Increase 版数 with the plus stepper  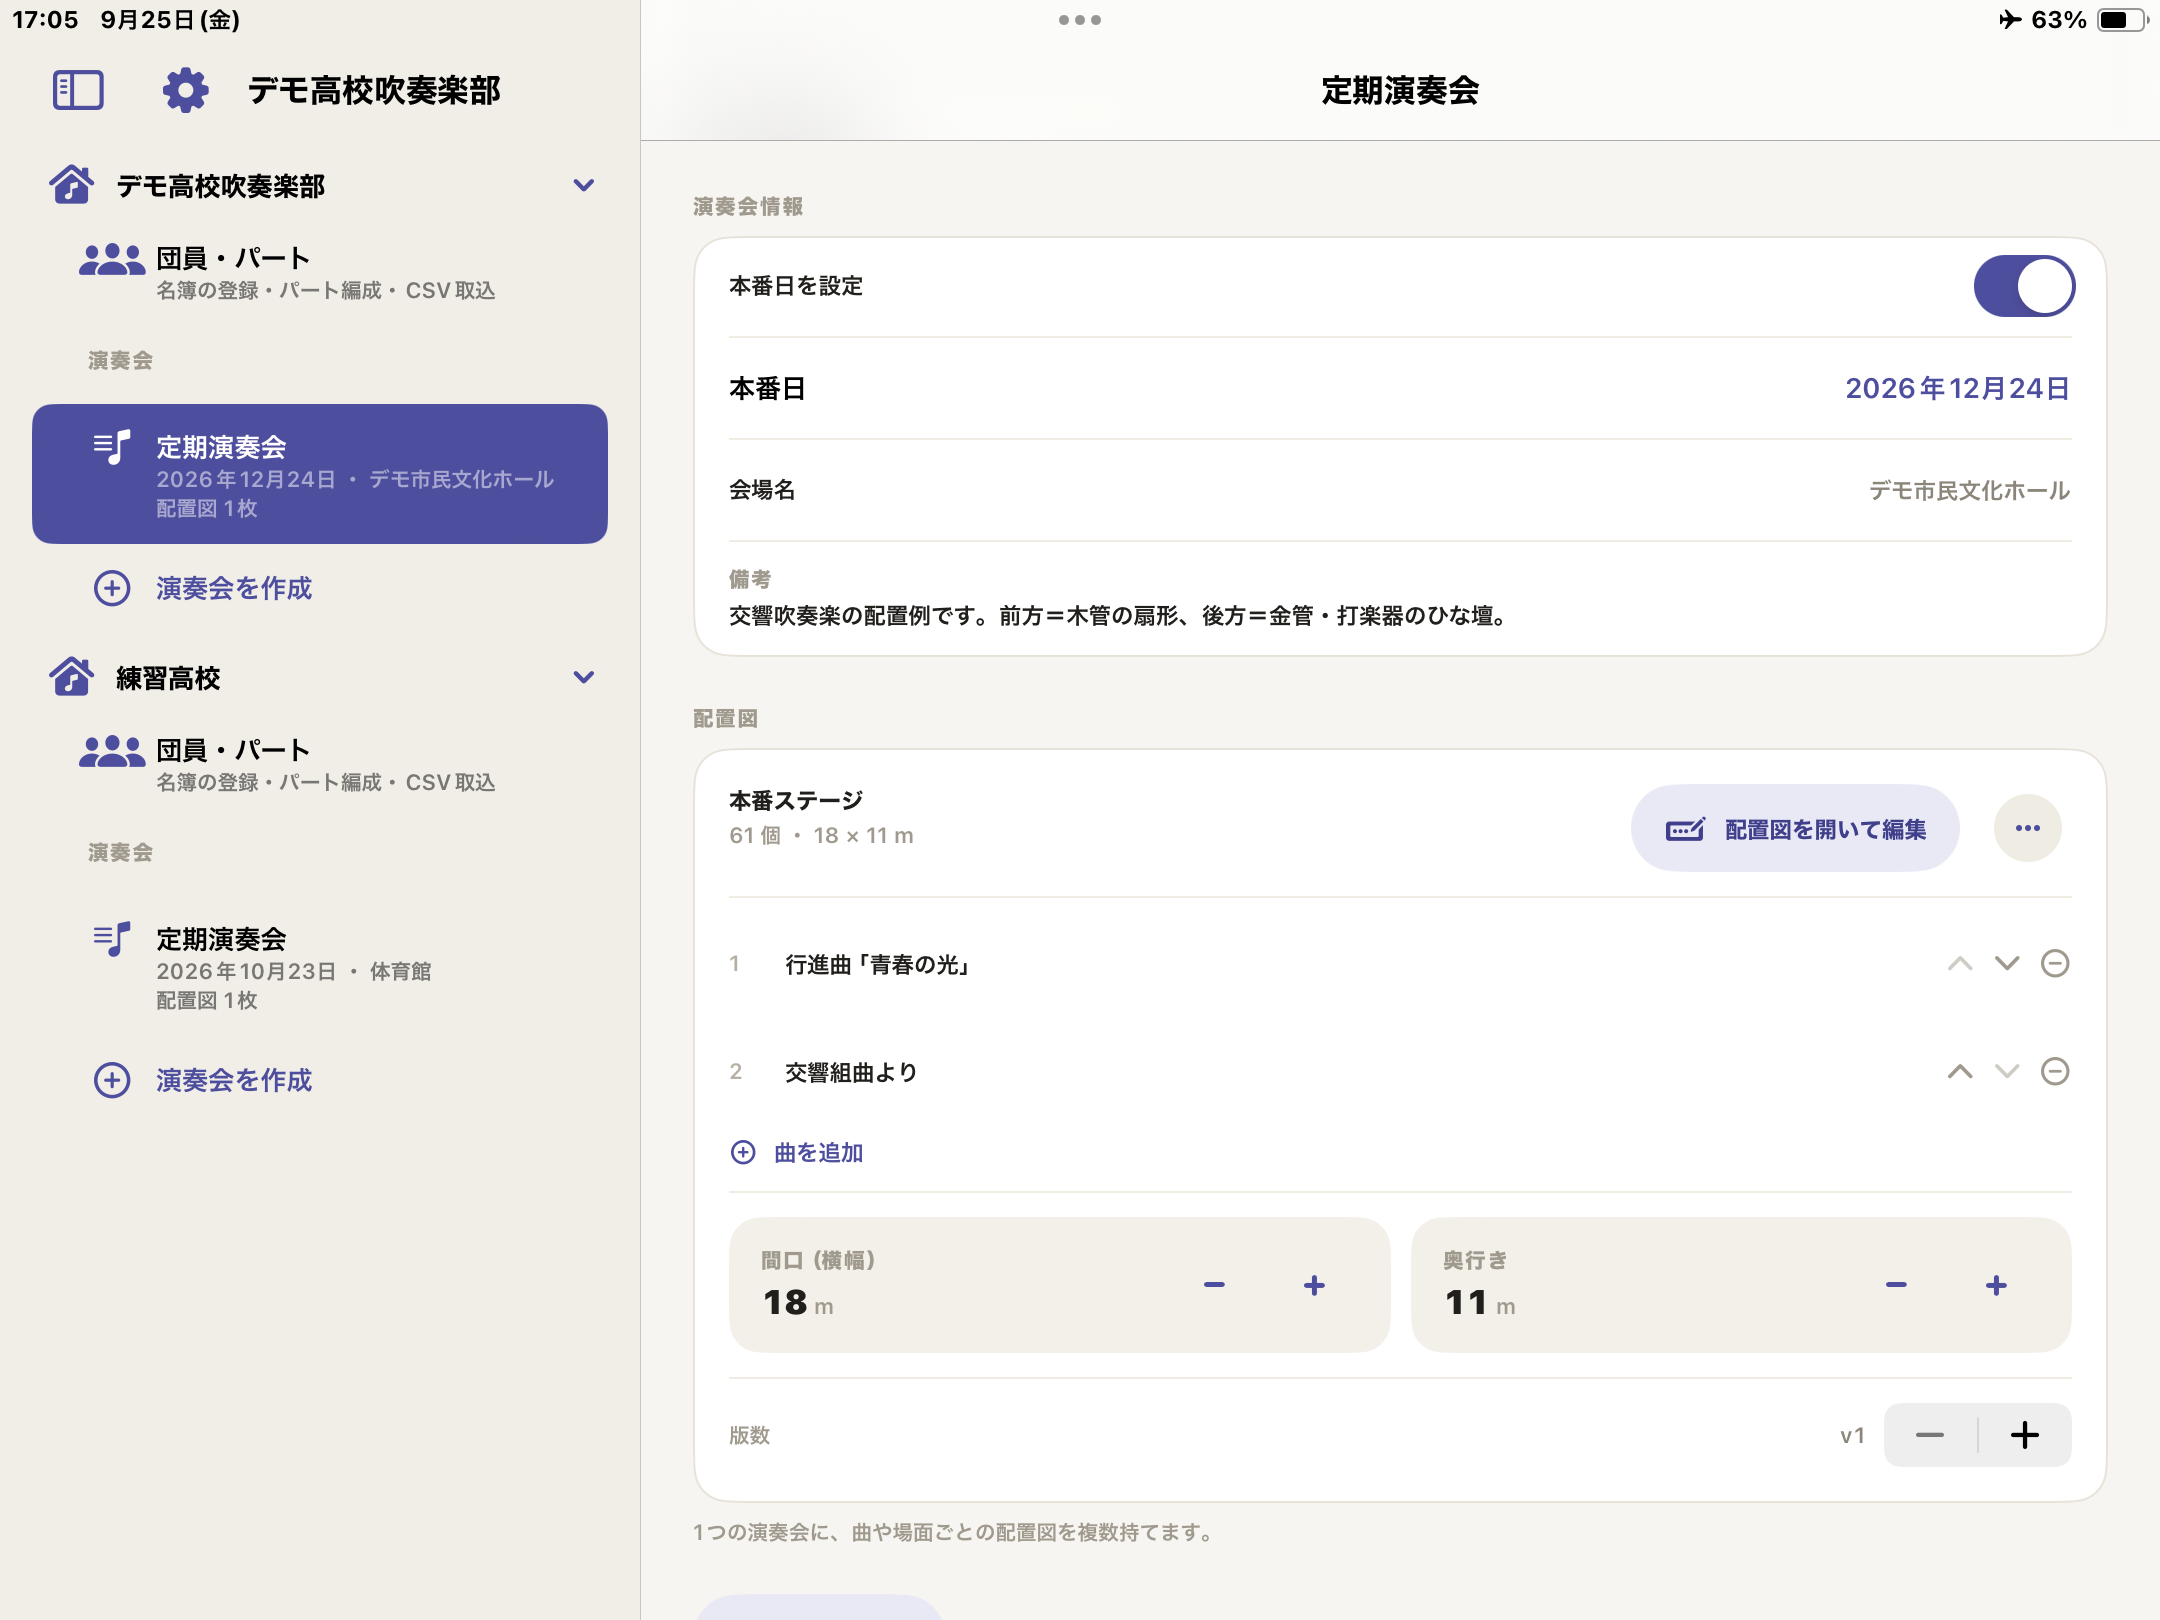2025,1435
